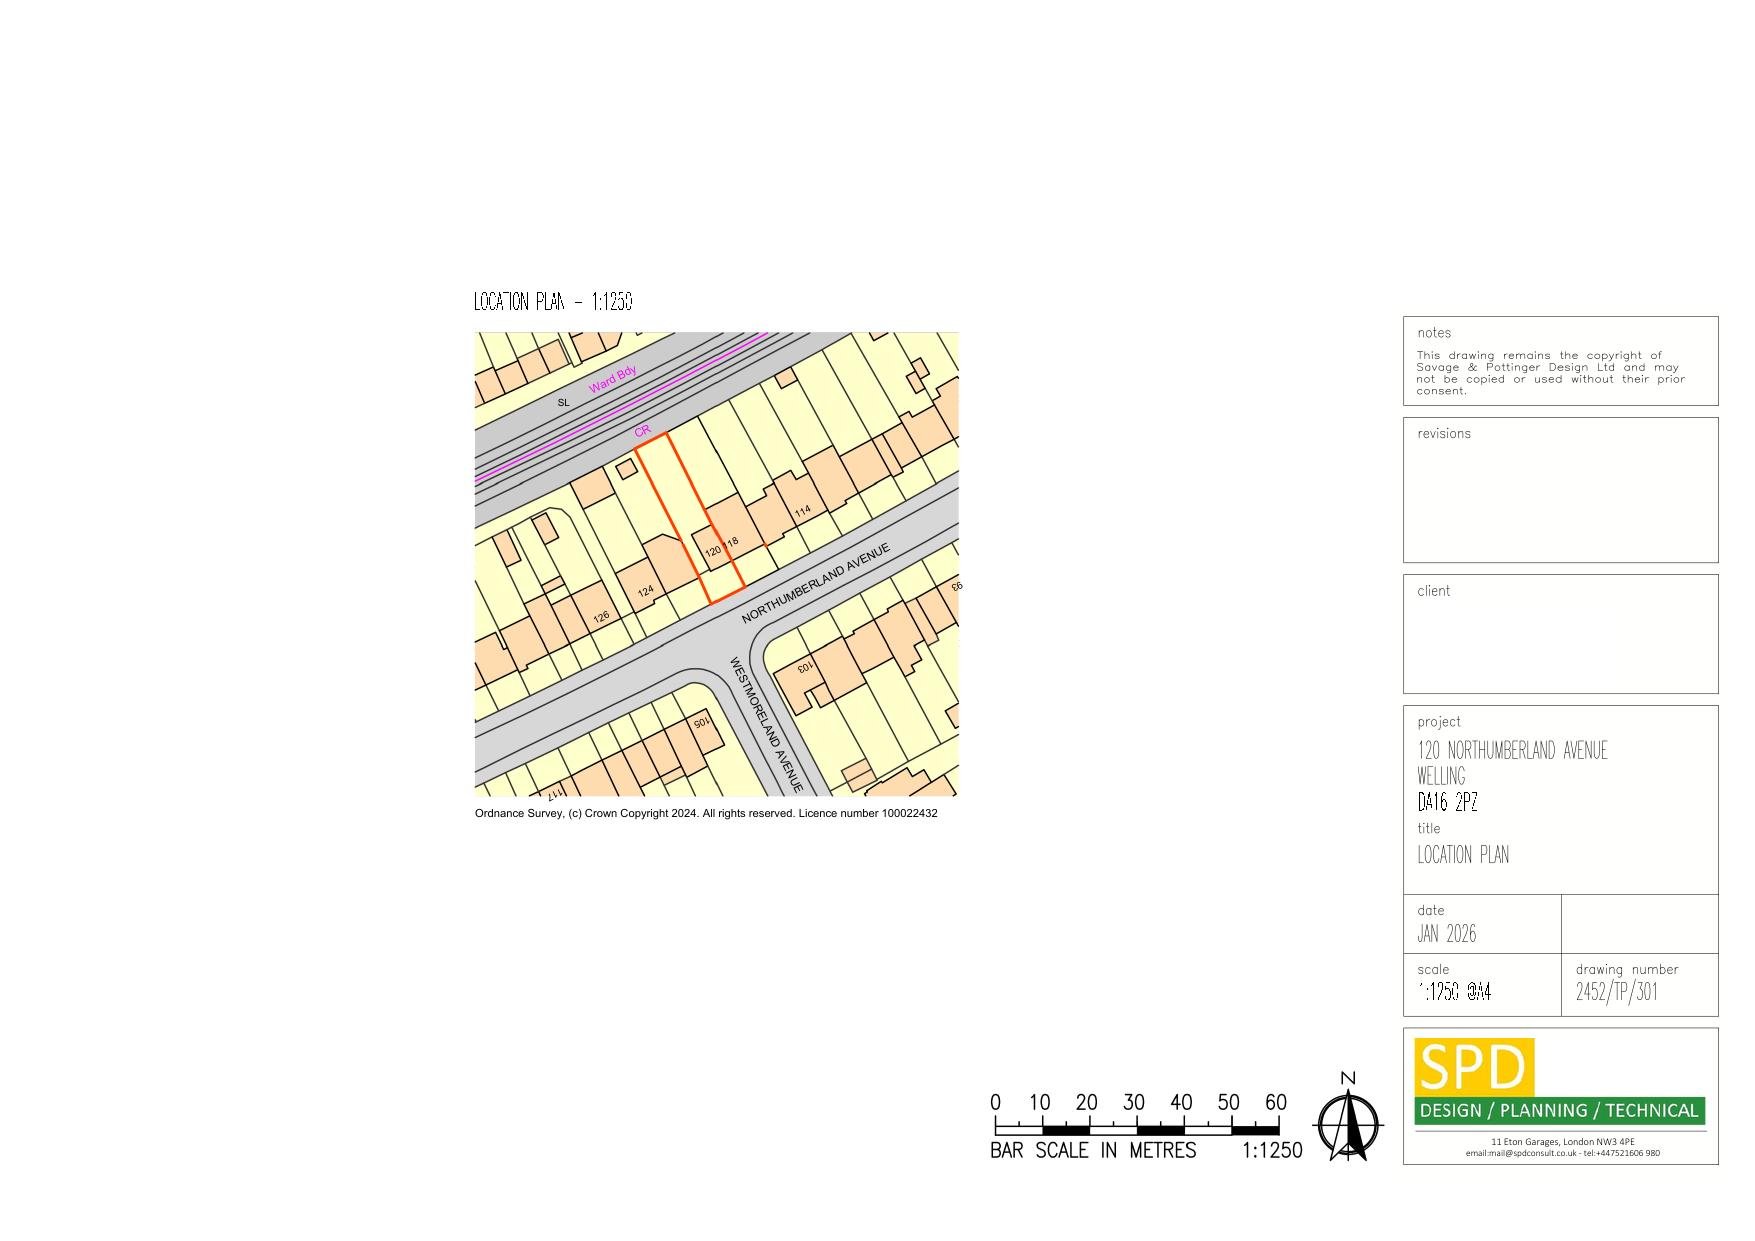
Task: Click the Northumberland Avenue street label
Action: point(815,584)
